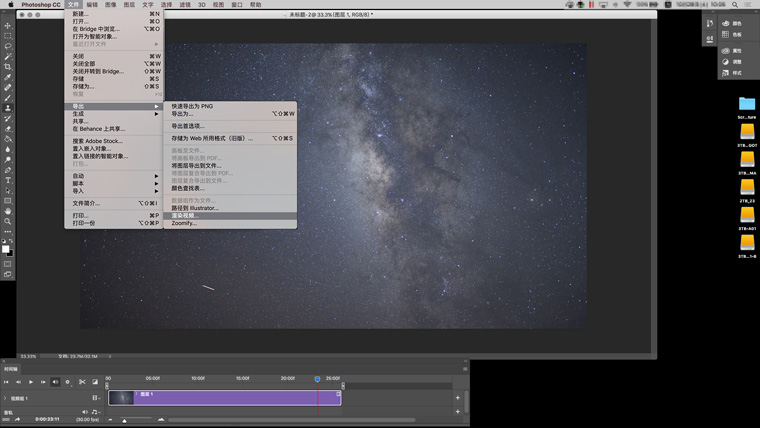This screenshot has height=428, width=760.
Task: Open the Apple menu
Action: (11, 4)
